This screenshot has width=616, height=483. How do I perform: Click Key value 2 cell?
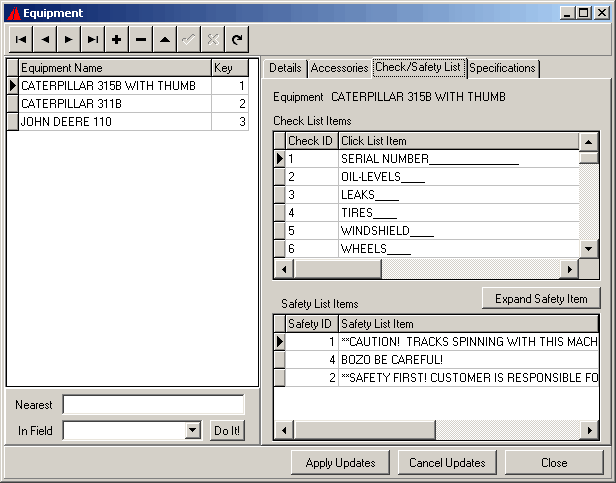click(230, 104)
